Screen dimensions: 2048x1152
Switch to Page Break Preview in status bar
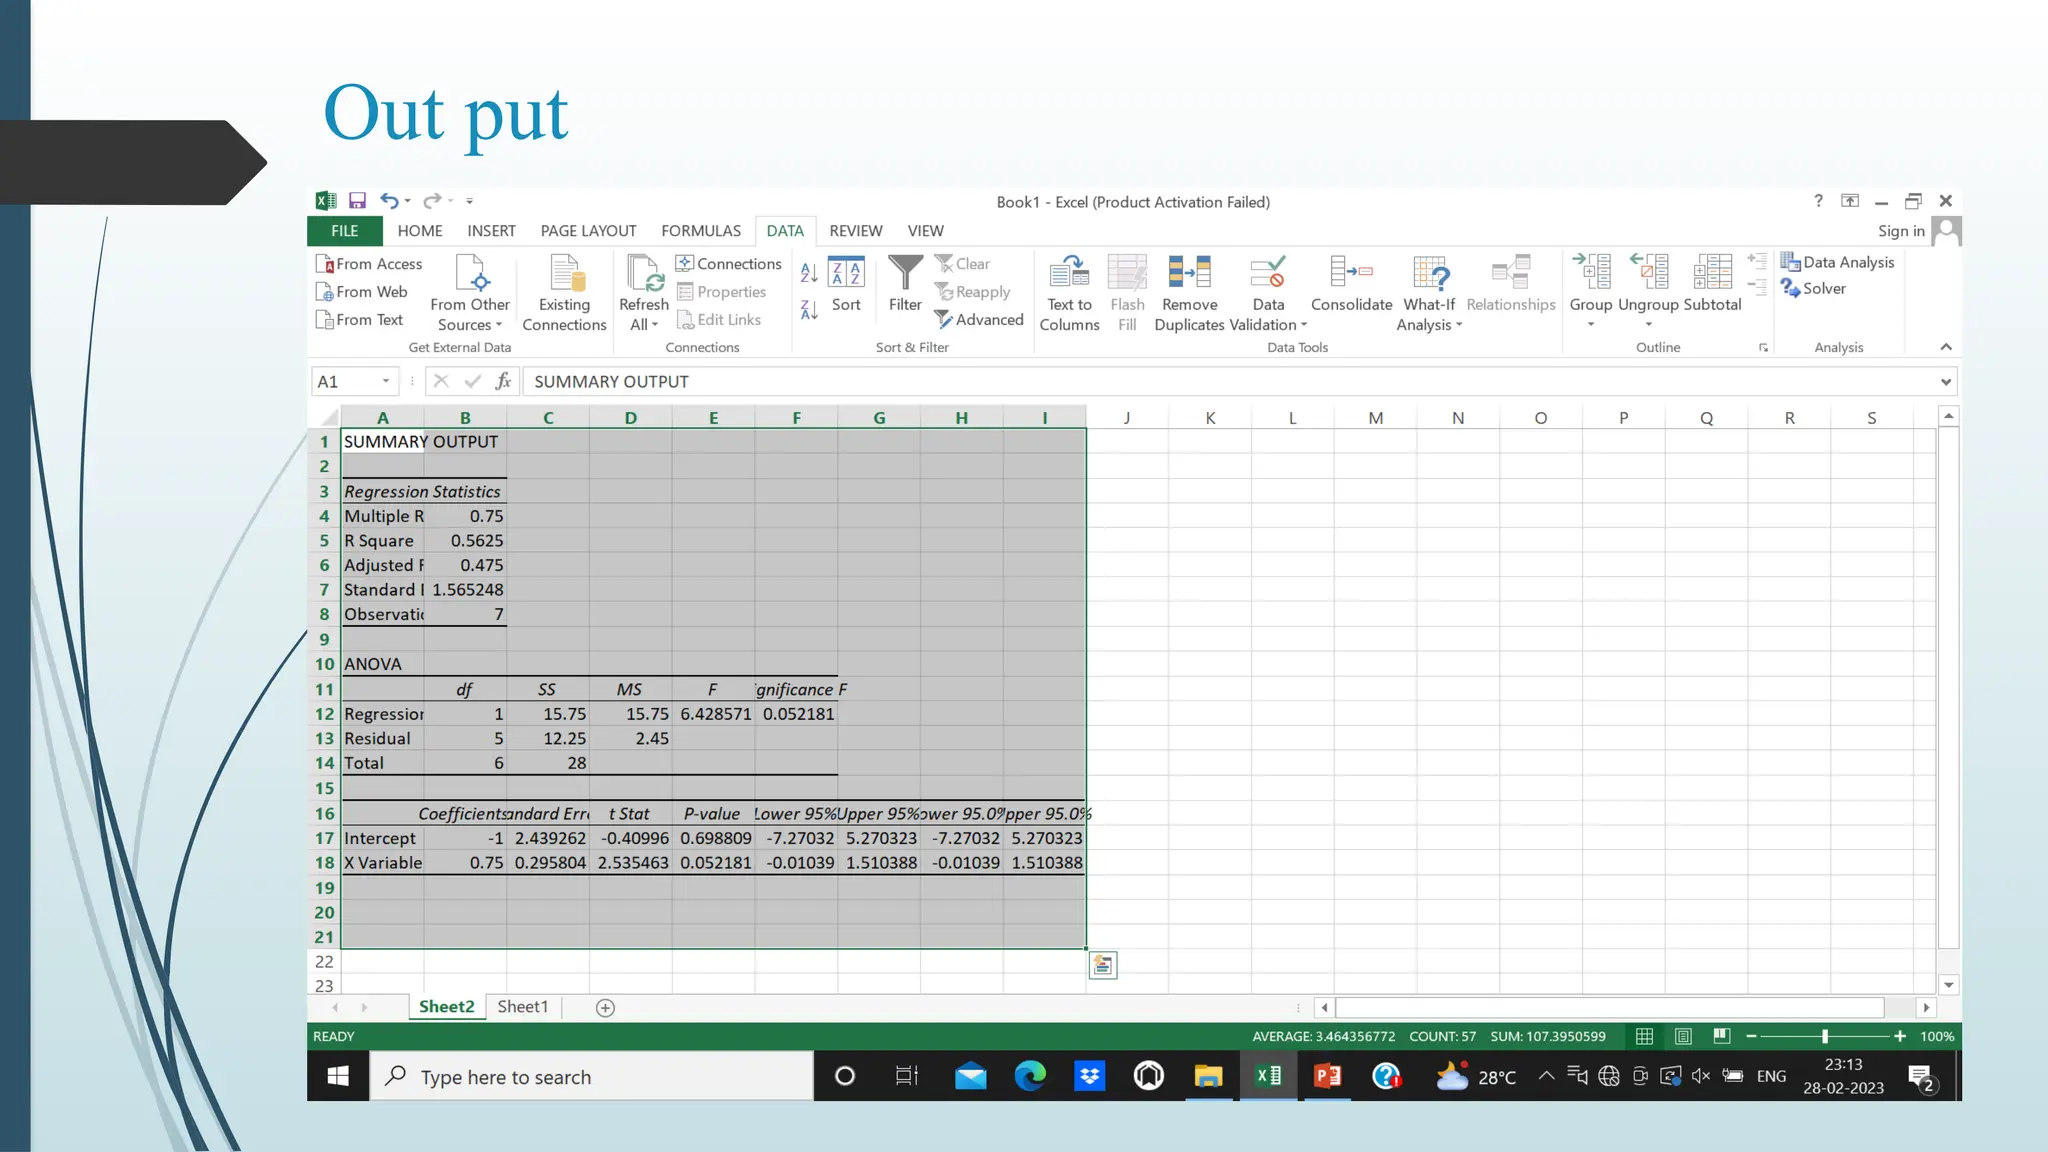coord(1721,1036)
